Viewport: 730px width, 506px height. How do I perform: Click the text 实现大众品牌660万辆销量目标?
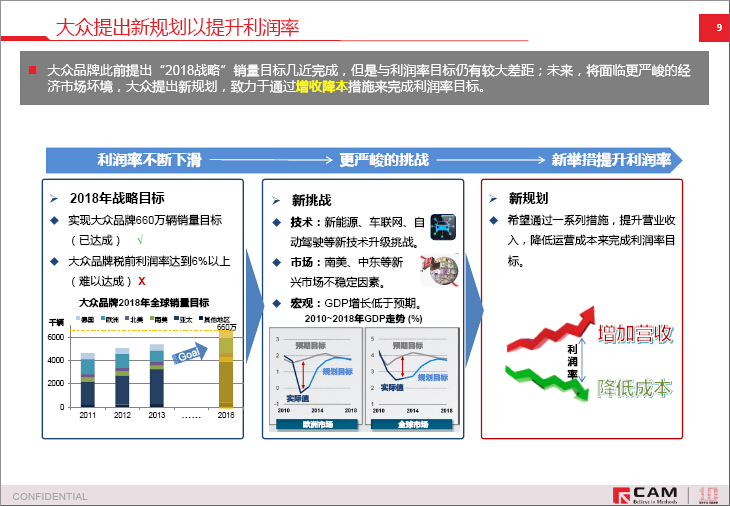[x=145, y=220]
